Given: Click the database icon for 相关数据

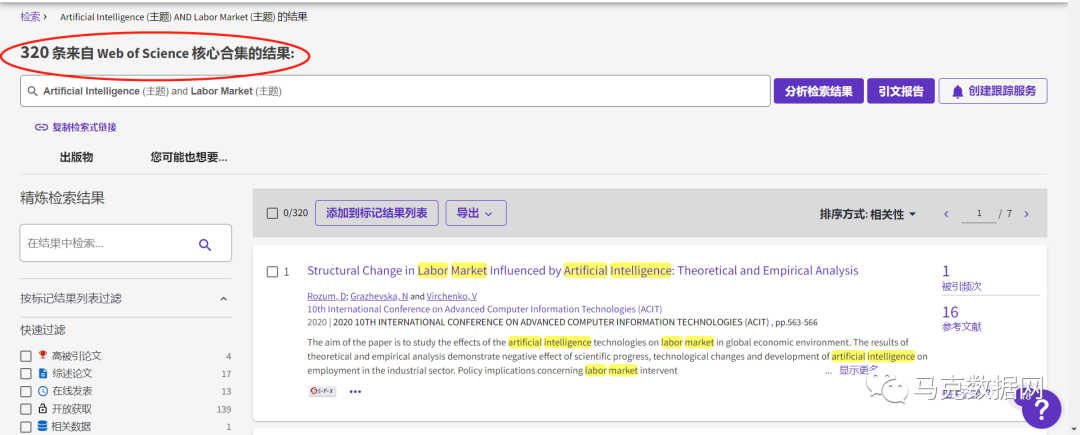Looking at the screenshot, I should [43, 426].
